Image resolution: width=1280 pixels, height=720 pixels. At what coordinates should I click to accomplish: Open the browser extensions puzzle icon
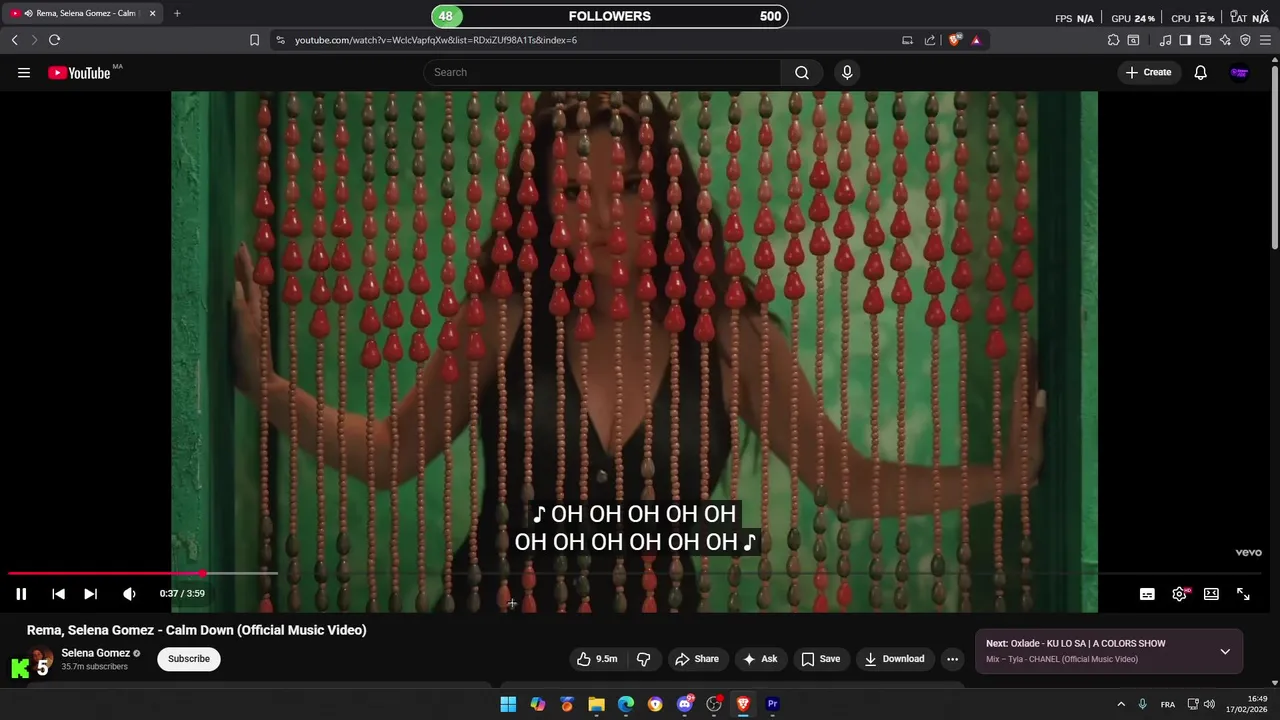point(1113,40)
